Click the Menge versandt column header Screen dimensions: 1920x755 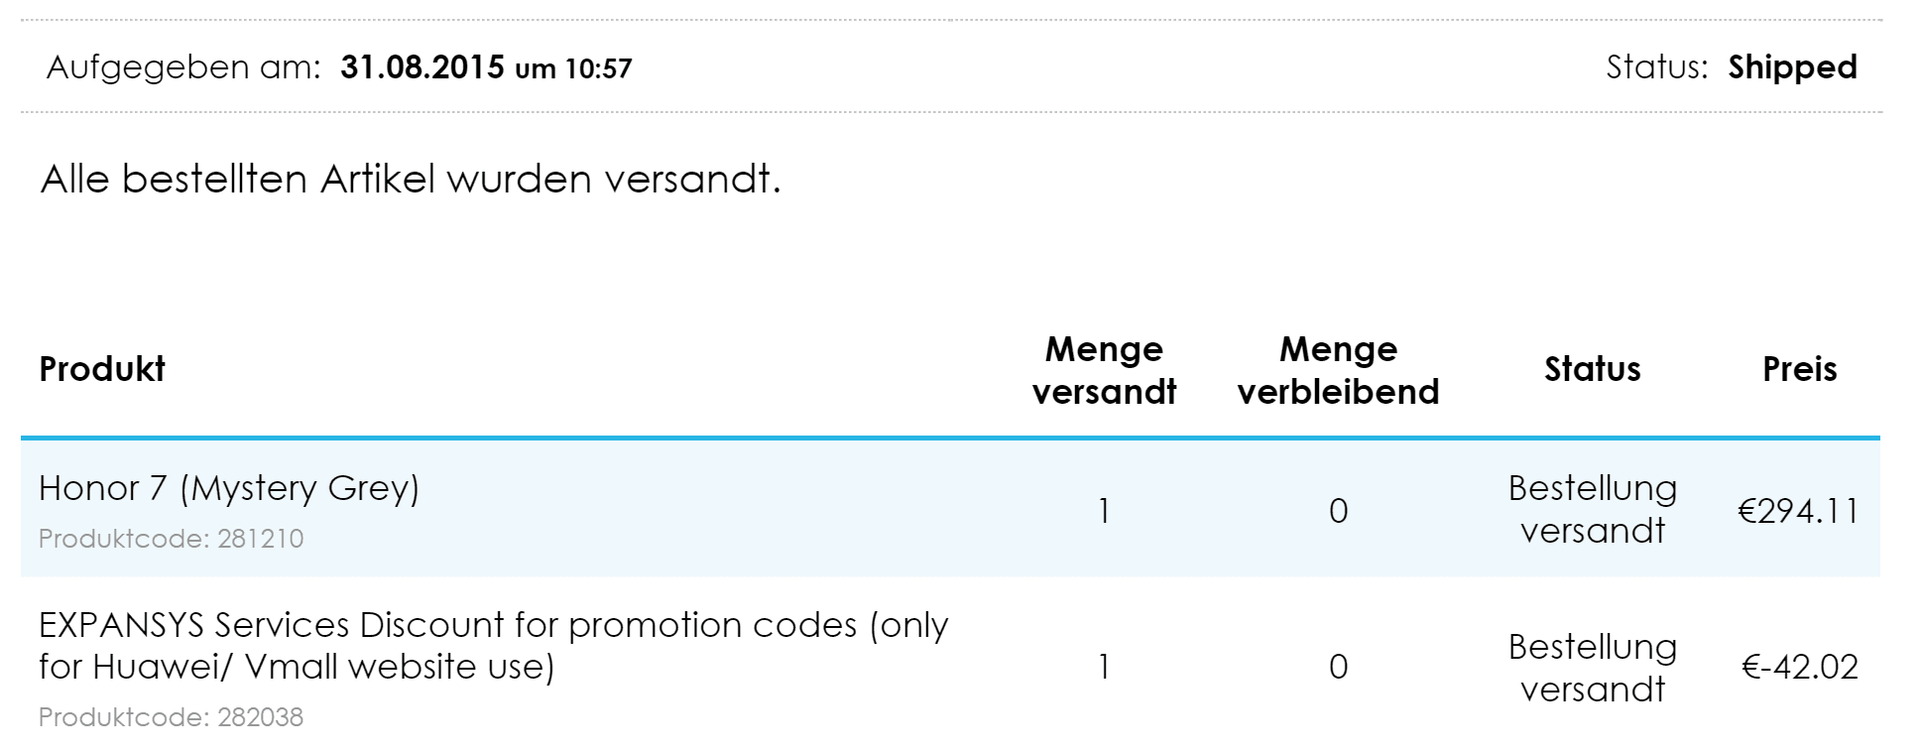[1104, 370]
